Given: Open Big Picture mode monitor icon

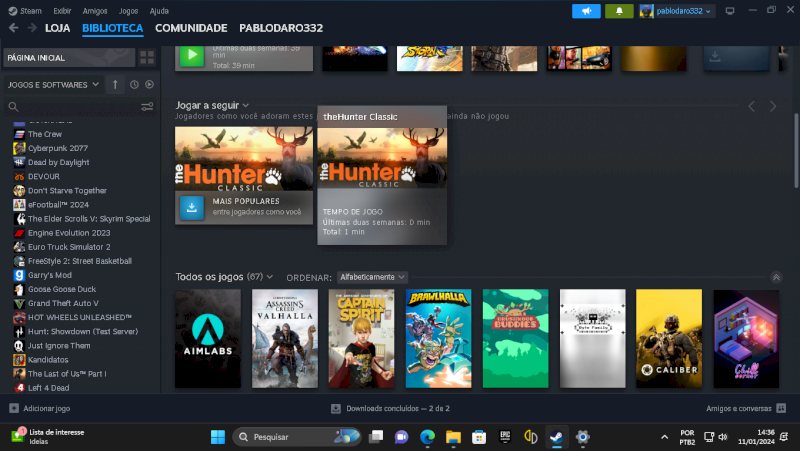Looking at the screenshot, I should pos(730,11).
